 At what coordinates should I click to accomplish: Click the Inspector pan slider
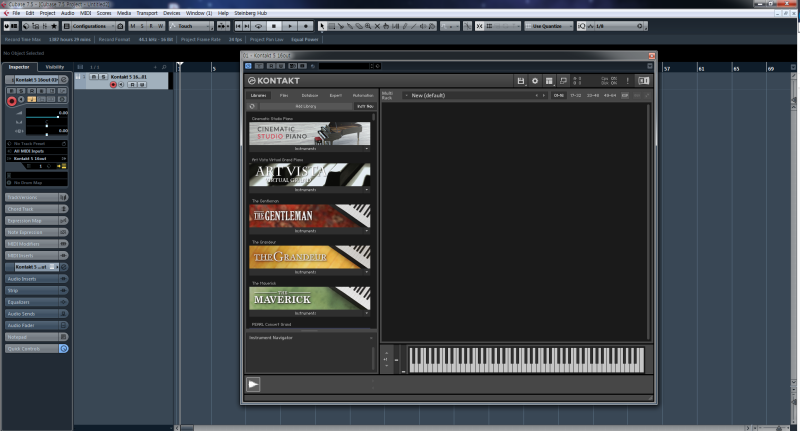click(46, 125)
